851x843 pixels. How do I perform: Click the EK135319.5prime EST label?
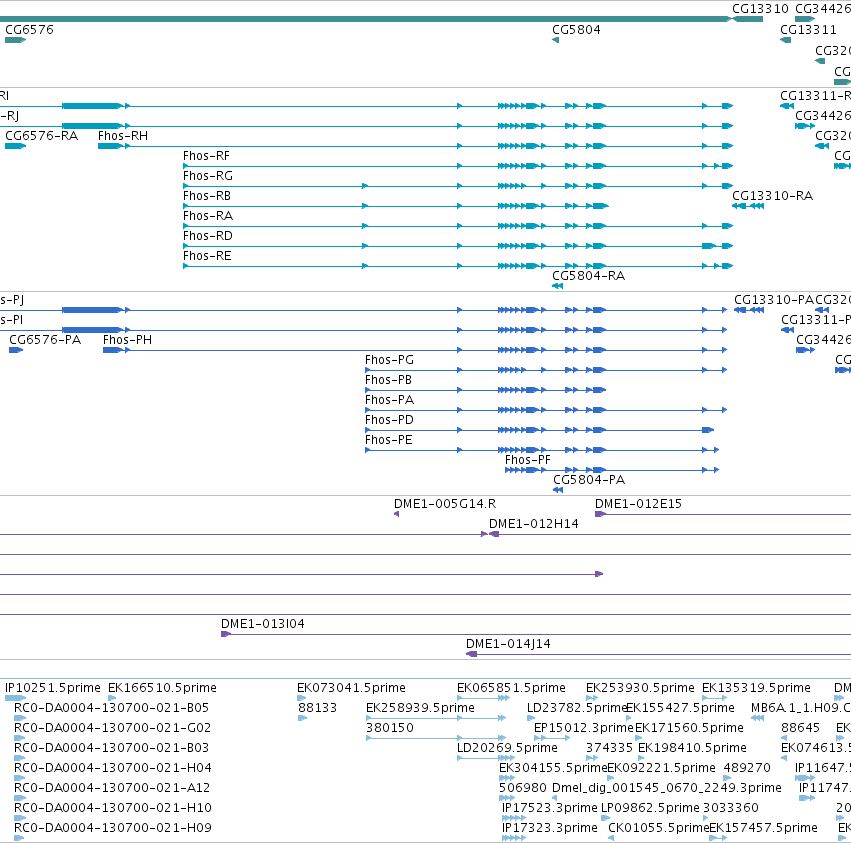(756, 688)
